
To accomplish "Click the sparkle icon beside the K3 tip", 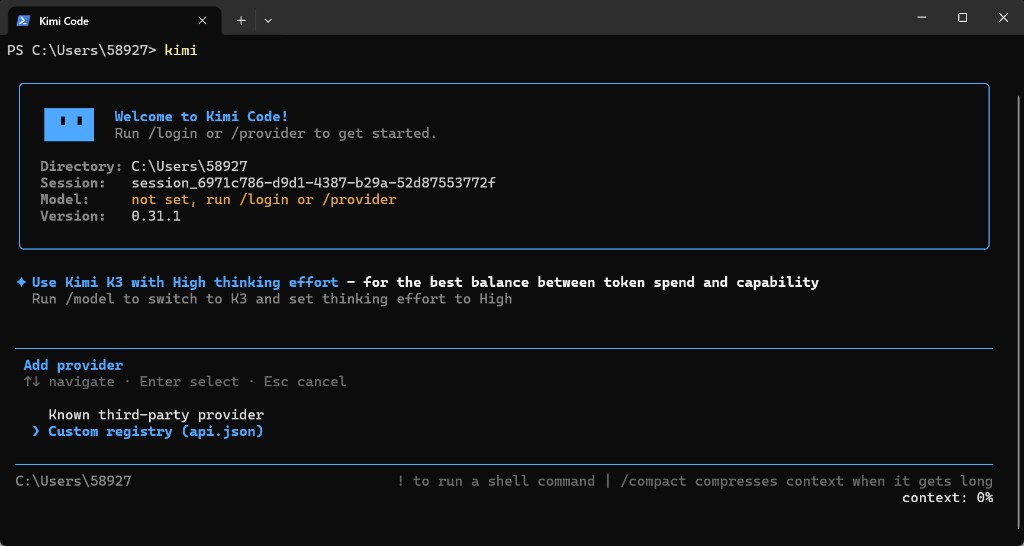I will [22, 282].
